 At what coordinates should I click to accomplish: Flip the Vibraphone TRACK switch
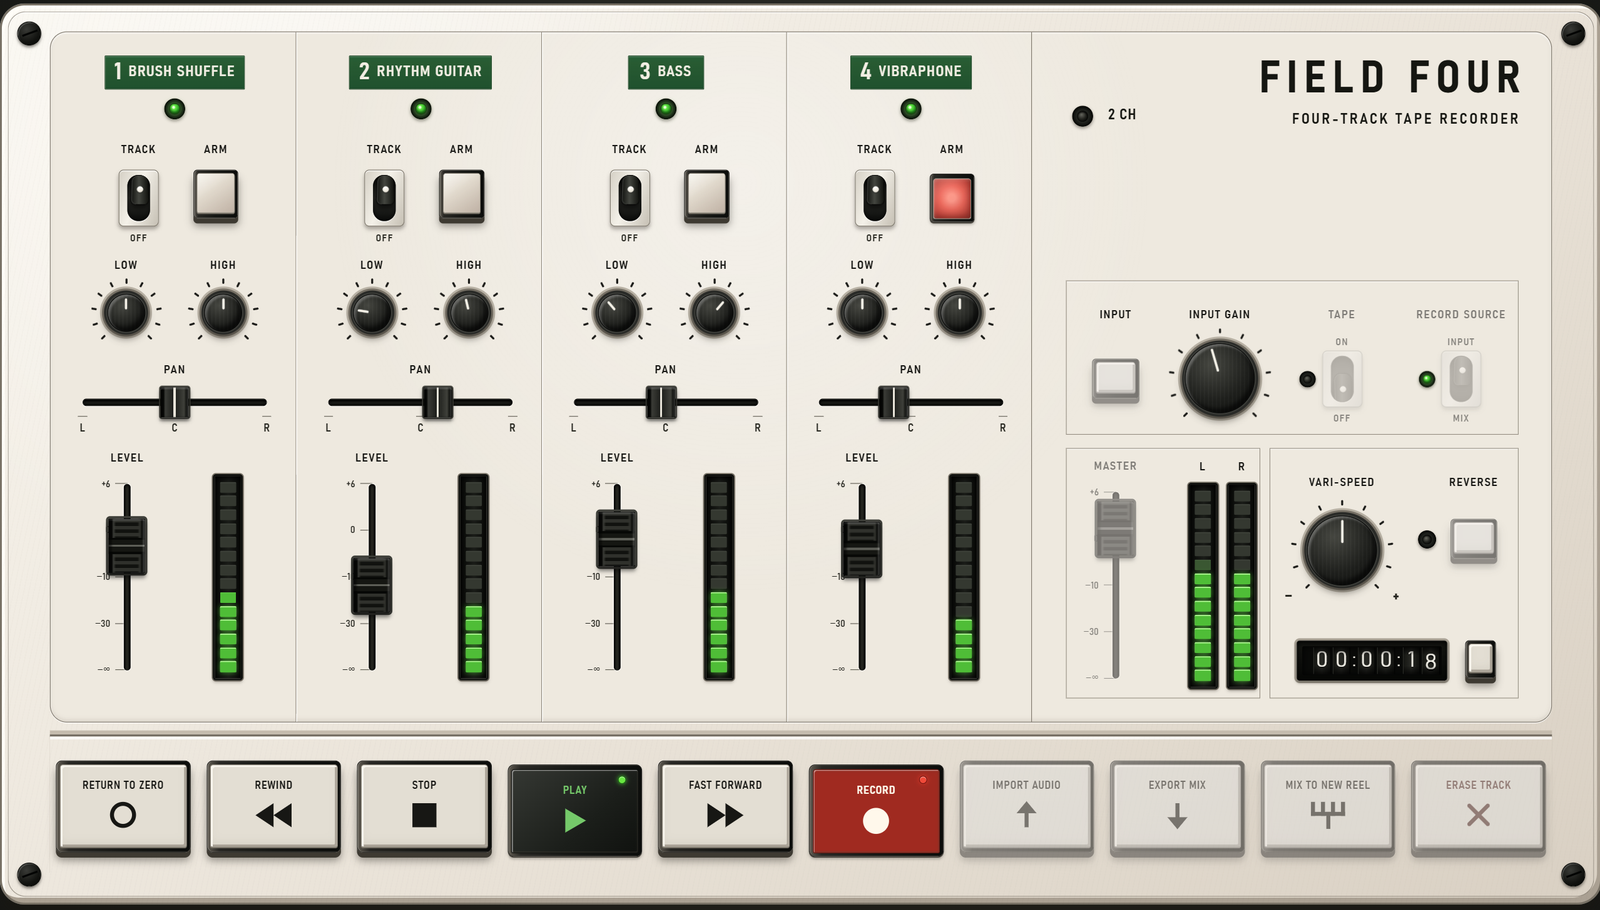pos(874,197)
